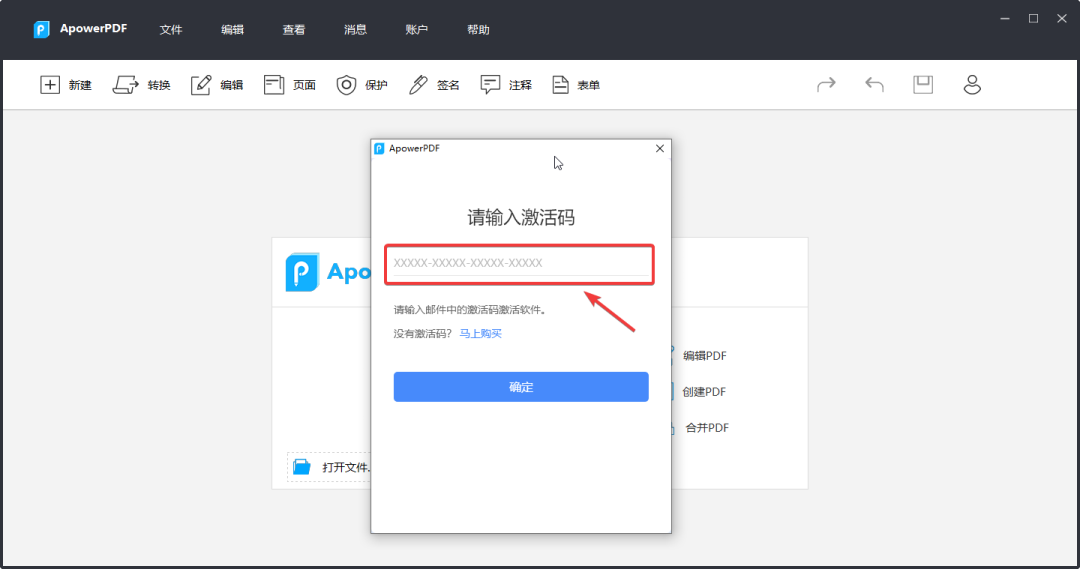1080x569 pixels.
Task: Click the activation code input field
Action: 519,264
